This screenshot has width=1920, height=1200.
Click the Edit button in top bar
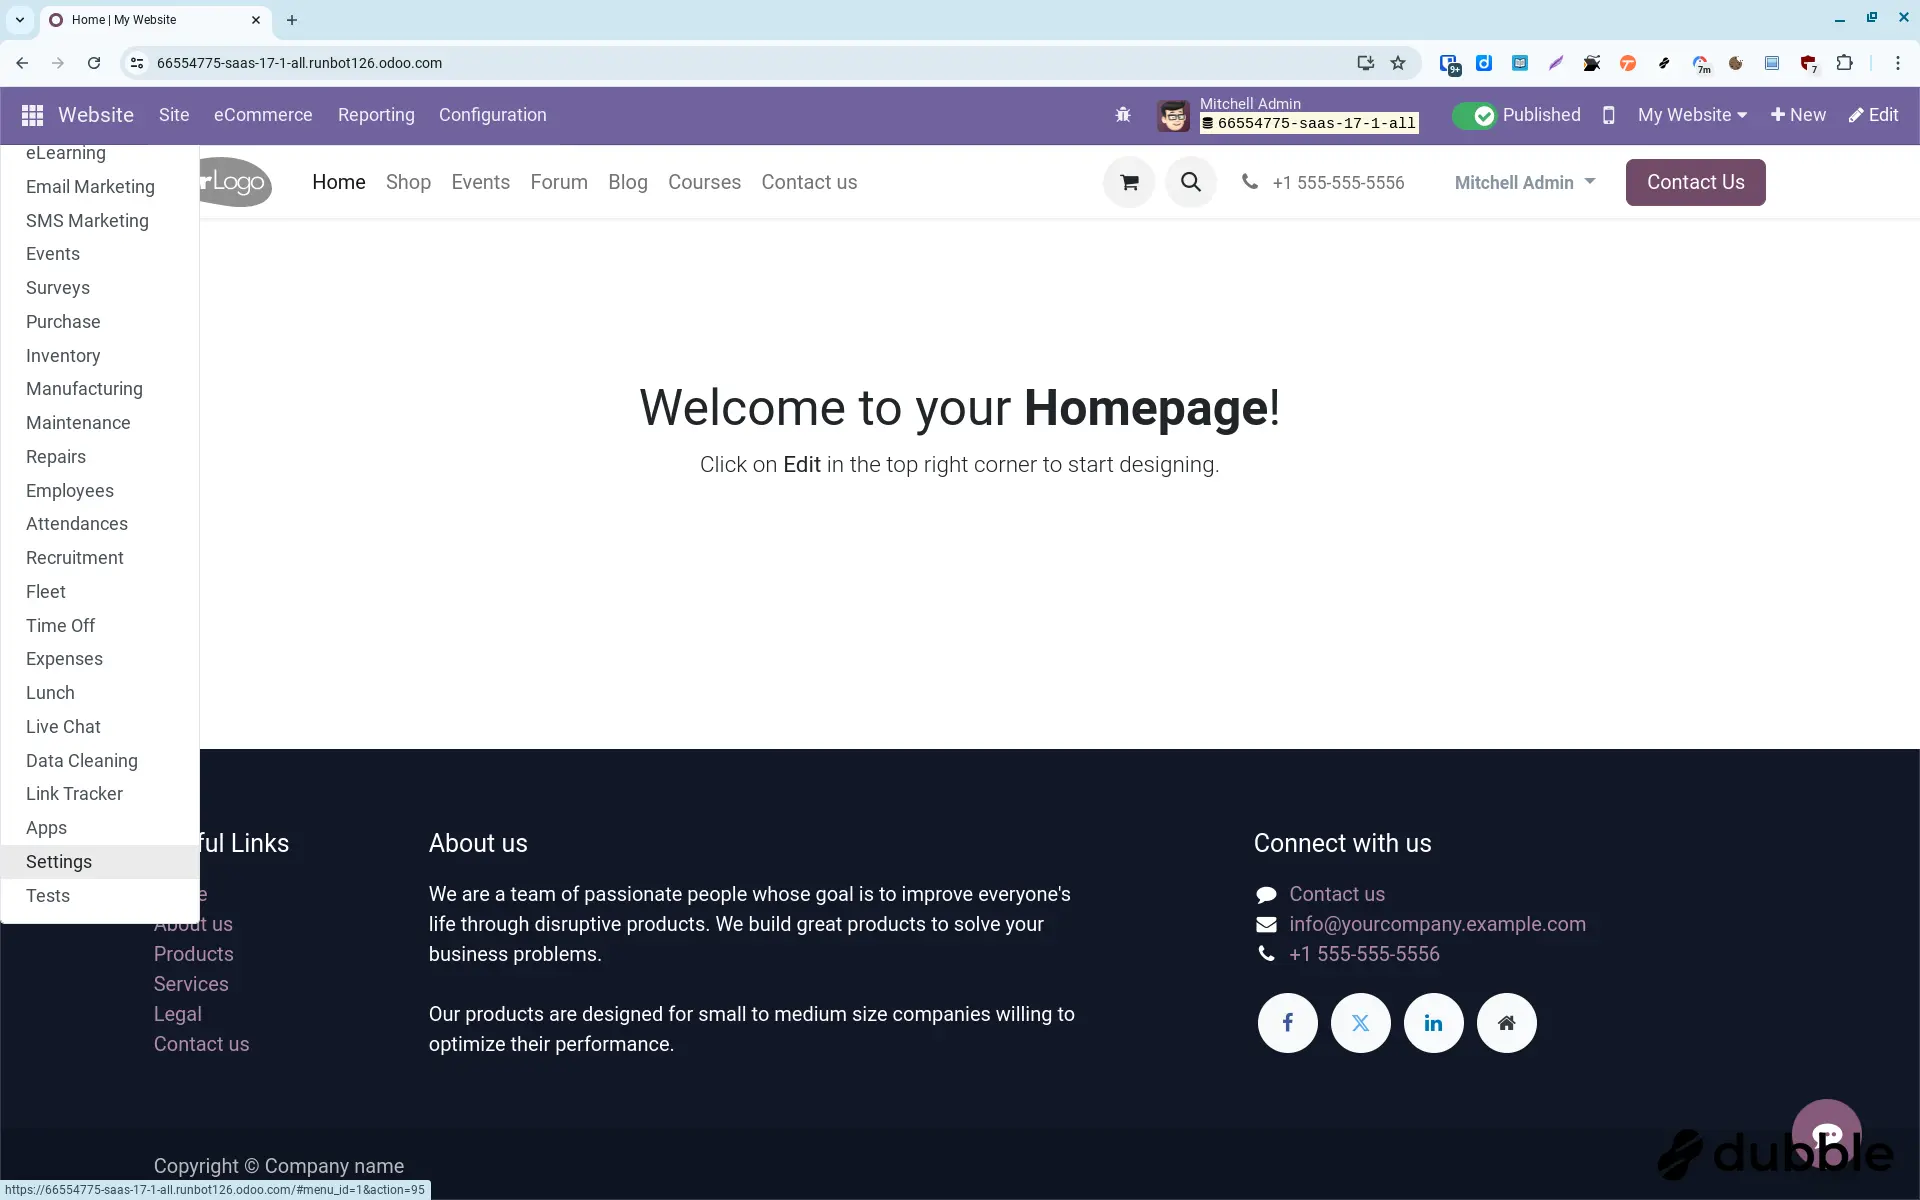click(1873, 115)
